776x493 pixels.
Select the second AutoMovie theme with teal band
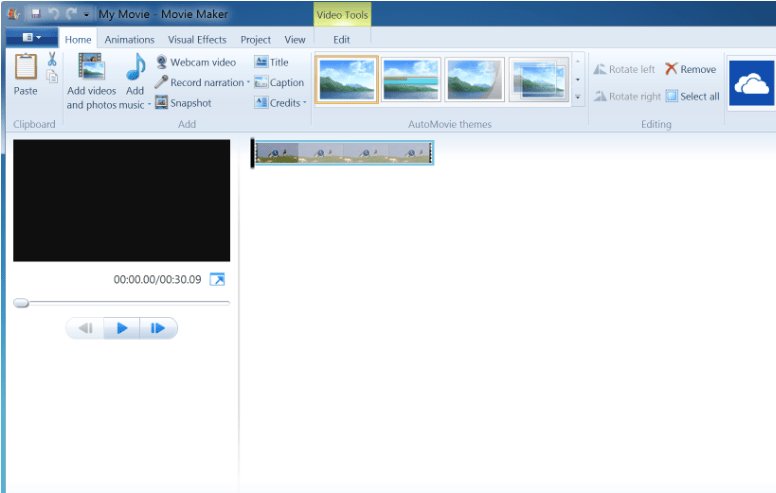tap(411, 79)
